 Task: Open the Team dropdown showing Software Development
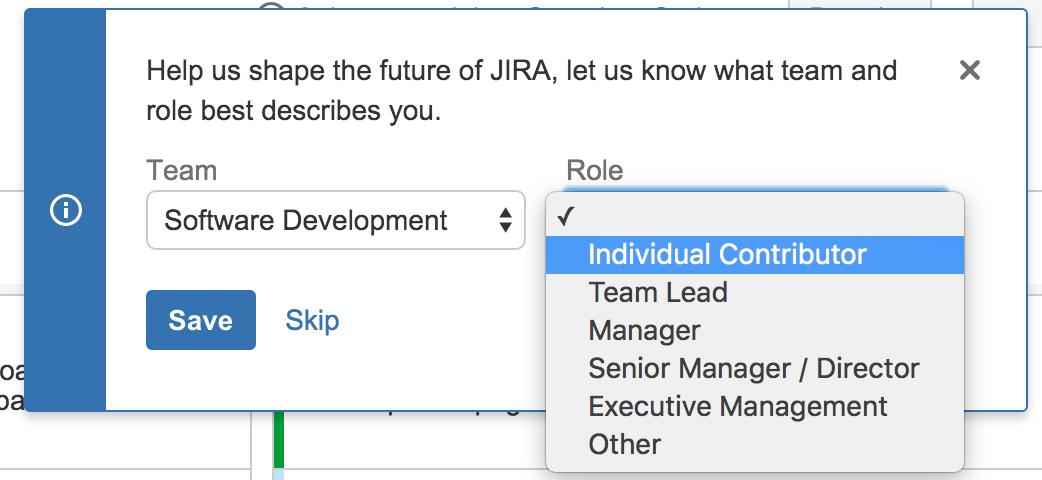[320, 220]
